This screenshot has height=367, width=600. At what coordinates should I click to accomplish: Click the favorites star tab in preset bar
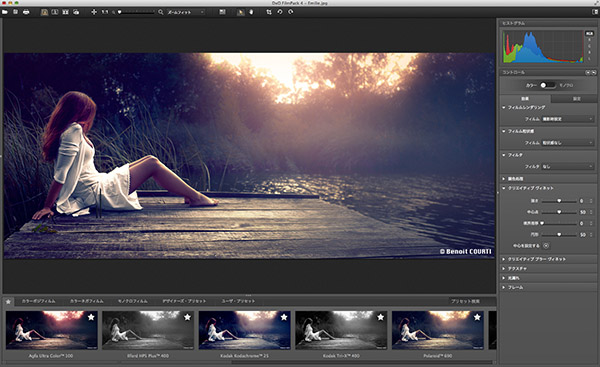click(8, 302)
